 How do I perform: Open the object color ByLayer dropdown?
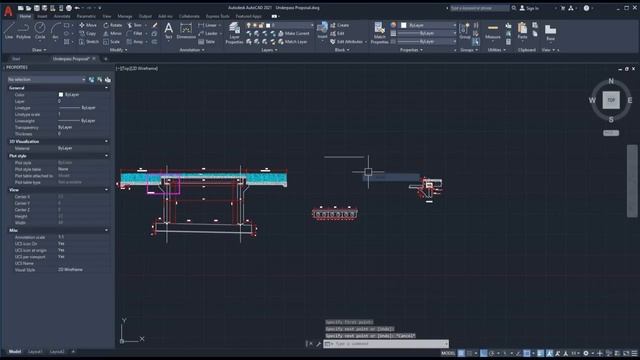click(429, 25)
